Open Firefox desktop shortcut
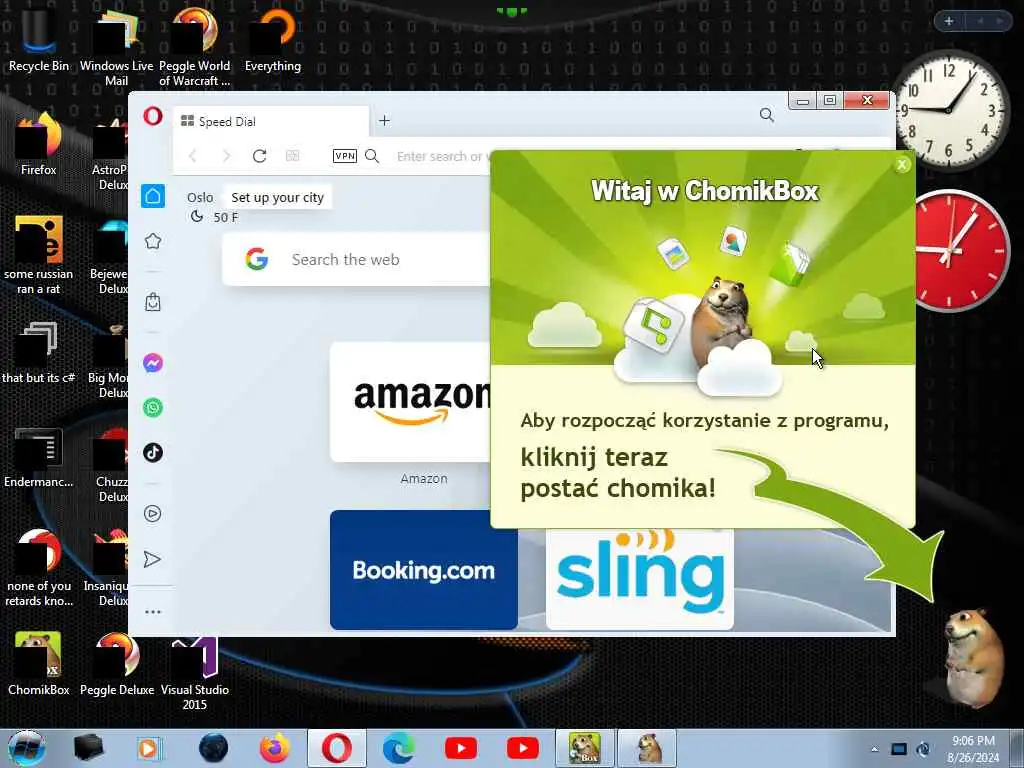The height and width of the screenshot is (768, 1024). (x=39, y=144)
